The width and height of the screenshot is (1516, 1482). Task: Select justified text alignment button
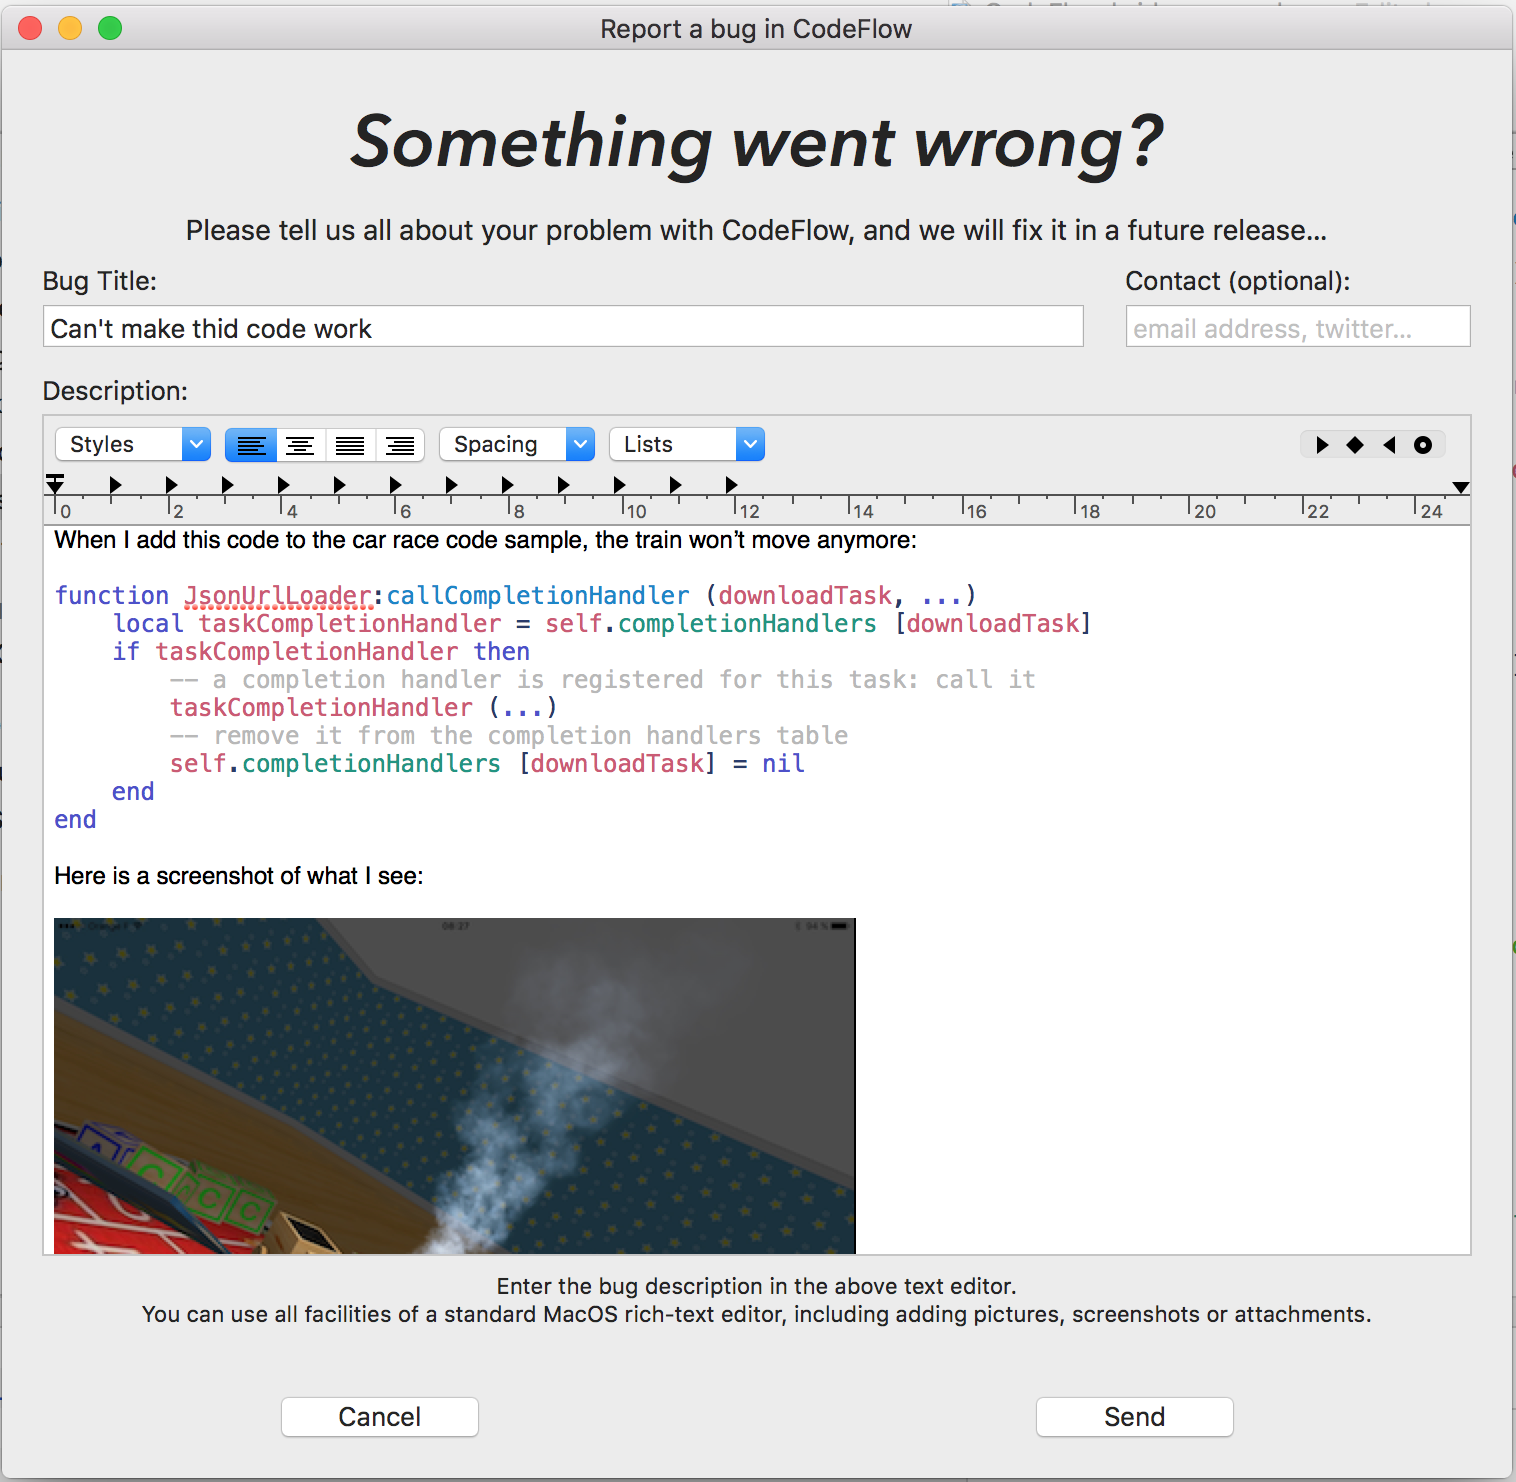point(350,445)
